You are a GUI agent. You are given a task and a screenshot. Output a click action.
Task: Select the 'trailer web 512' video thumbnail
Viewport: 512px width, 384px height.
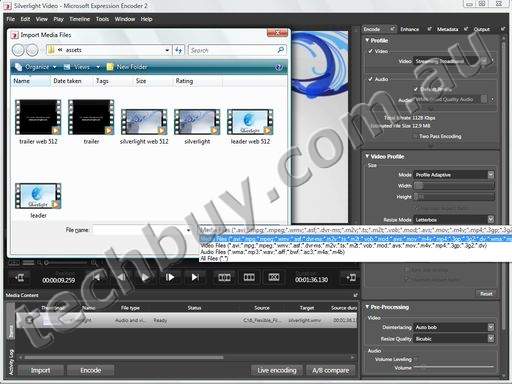coord(38,117)
